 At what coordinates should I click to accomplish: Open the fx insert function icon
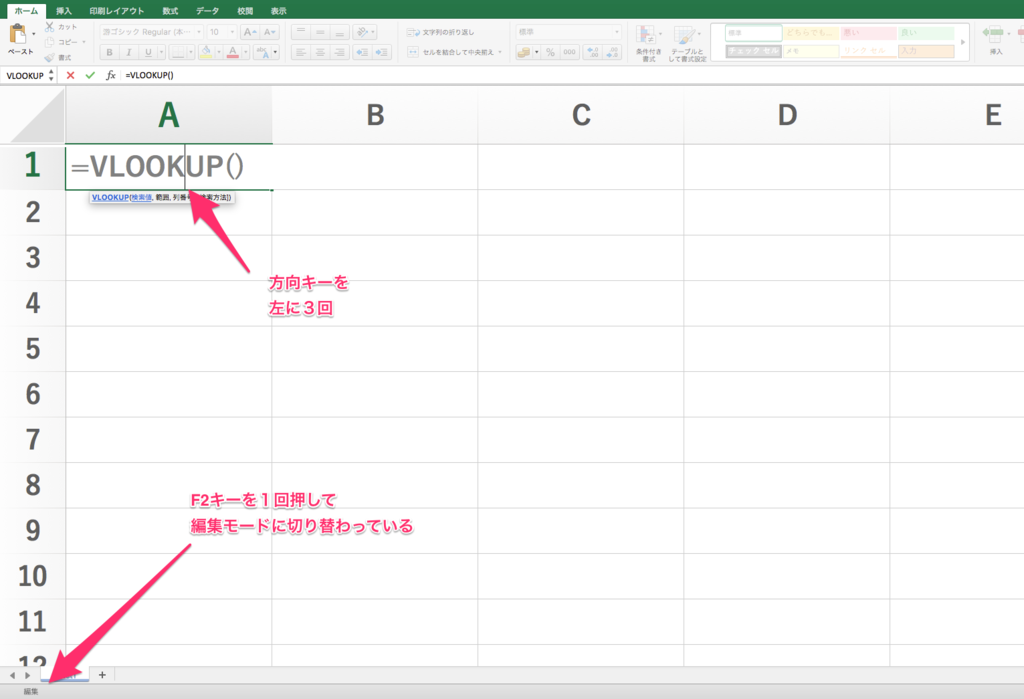[x=111, y=74]
